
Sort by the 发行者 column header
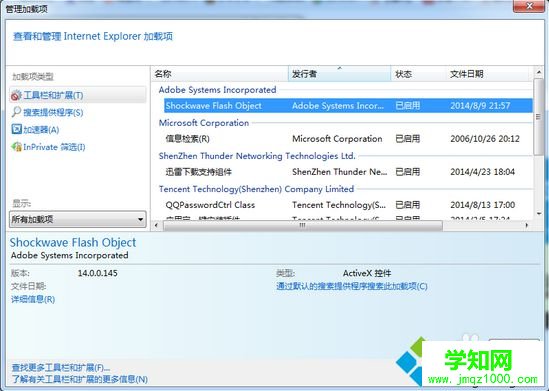point(339,74)
